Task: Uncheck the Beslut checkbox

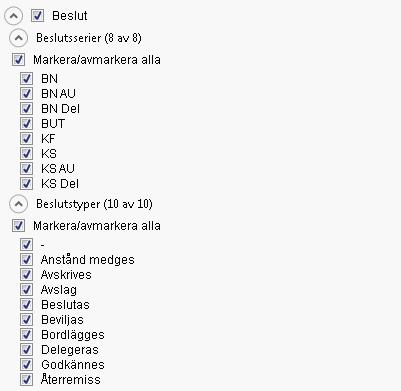Action: coord(37,16)
